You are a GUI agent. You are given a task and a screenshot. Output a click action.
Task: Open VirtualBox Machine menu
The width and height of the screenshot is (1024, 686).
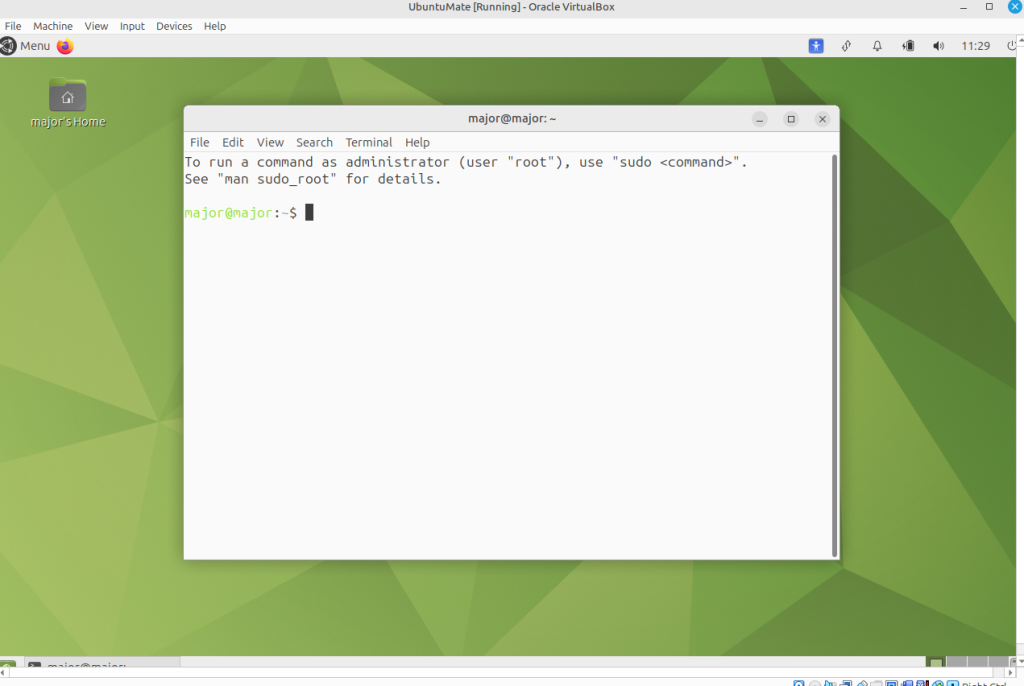[53, 26]
